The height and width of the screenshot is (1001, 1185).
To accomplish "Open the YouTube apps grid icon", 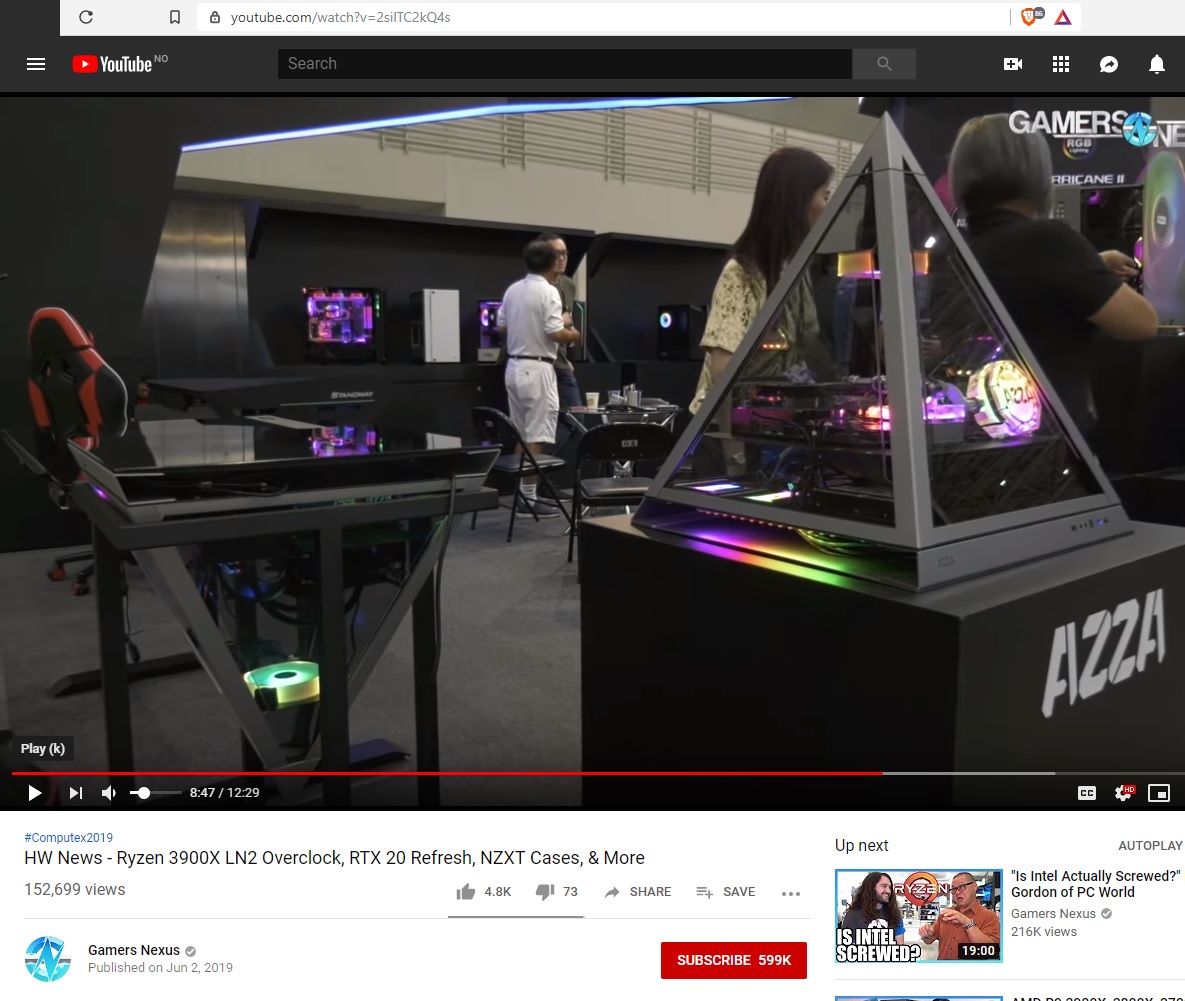I will click(1060, 64).
